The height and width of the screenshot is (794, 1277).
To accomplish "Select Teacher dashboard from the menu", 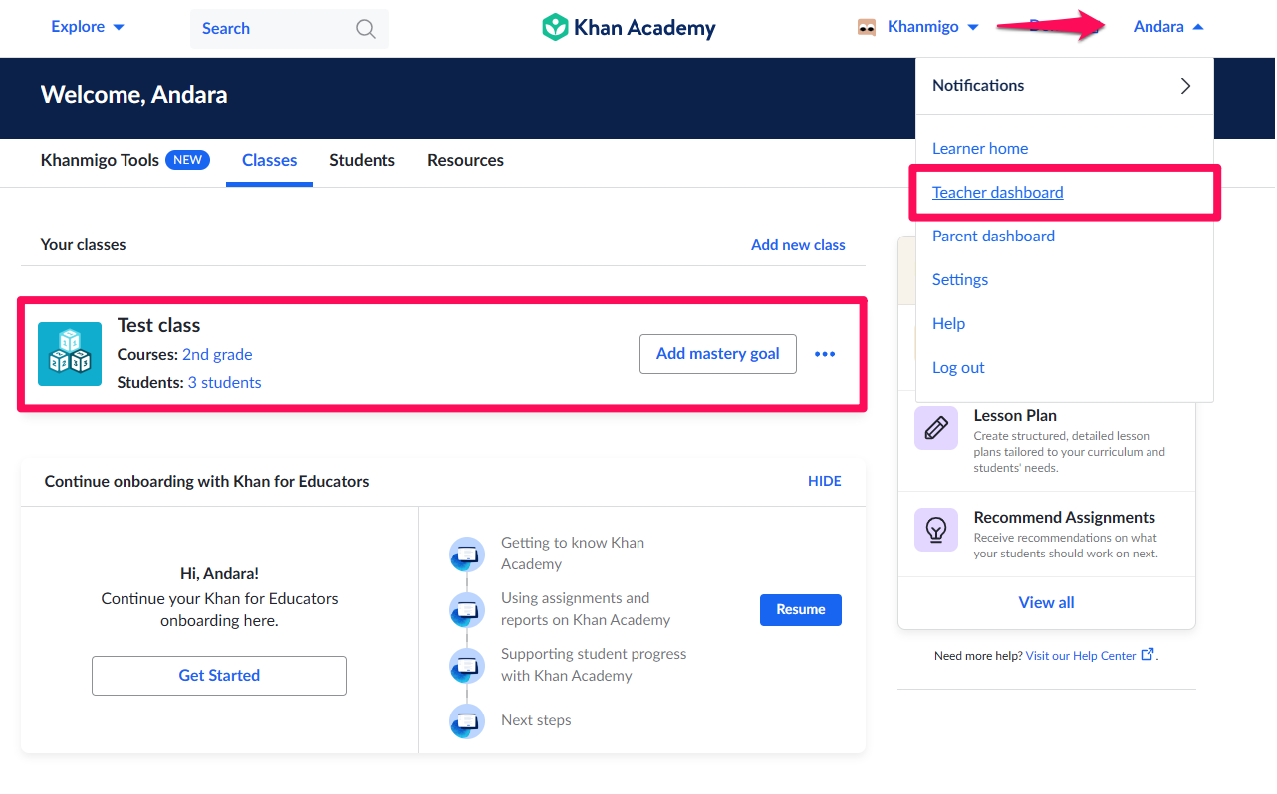I will click(x=997, y=192).
